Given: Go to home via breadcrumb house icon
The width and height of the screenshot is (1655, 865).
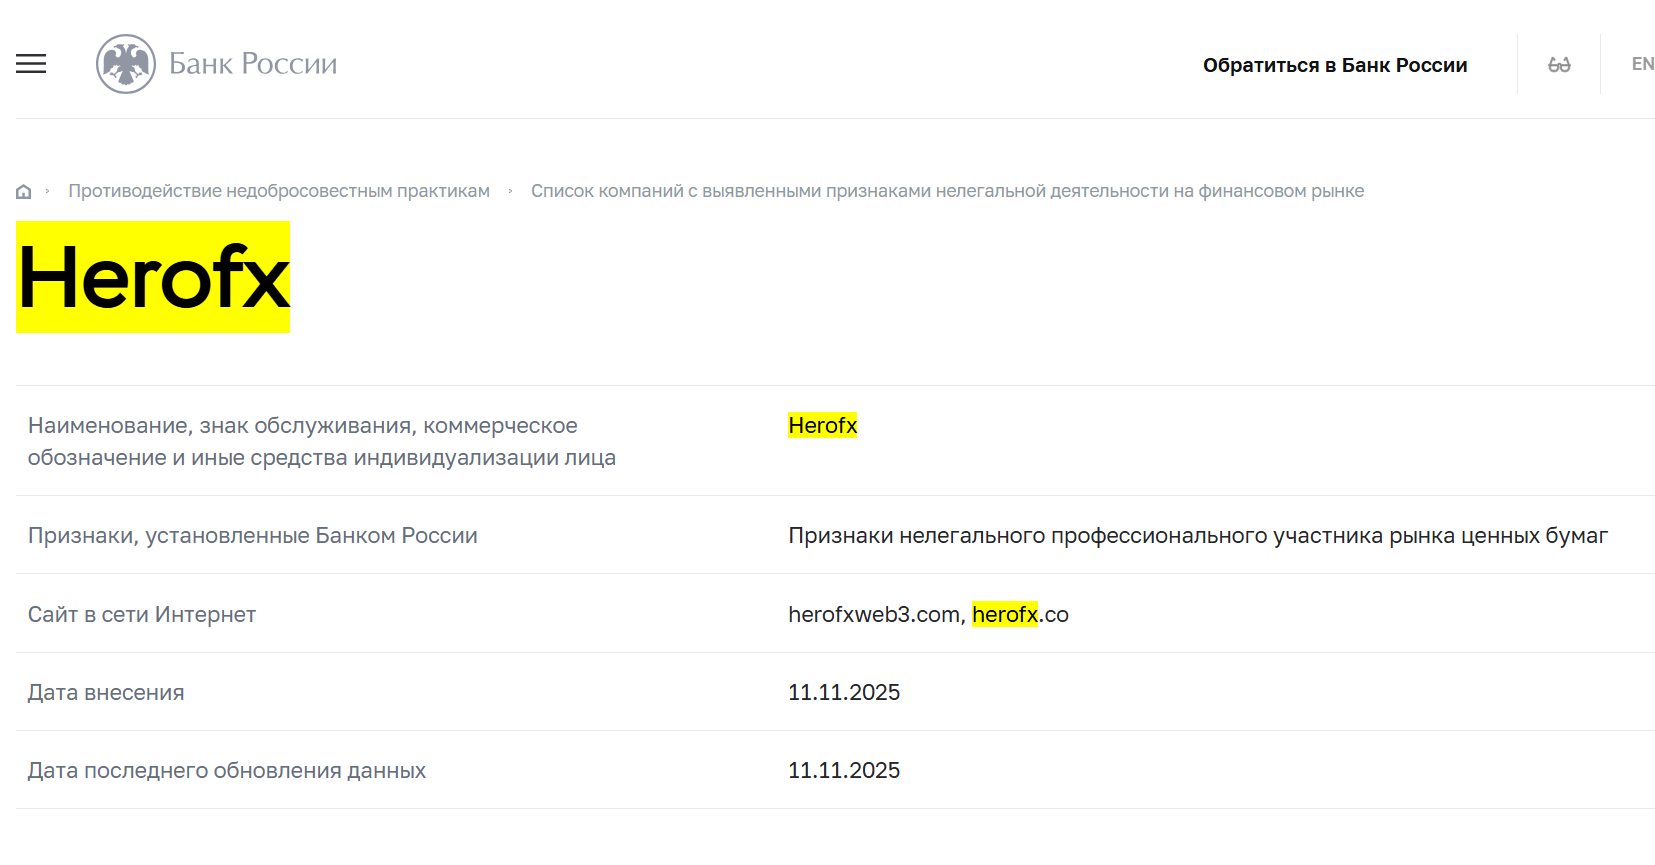Looking at the screenshot, I should click(x=24, y=192).
